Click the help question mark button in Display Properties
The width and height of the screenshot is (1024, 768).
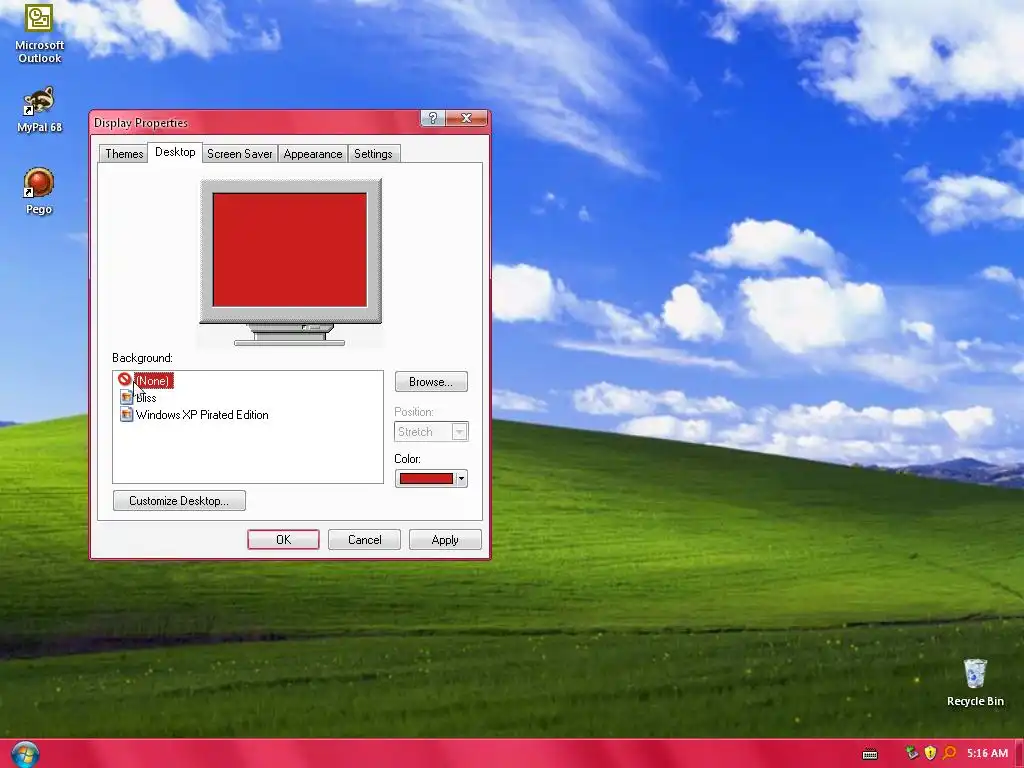coord(432,118)
